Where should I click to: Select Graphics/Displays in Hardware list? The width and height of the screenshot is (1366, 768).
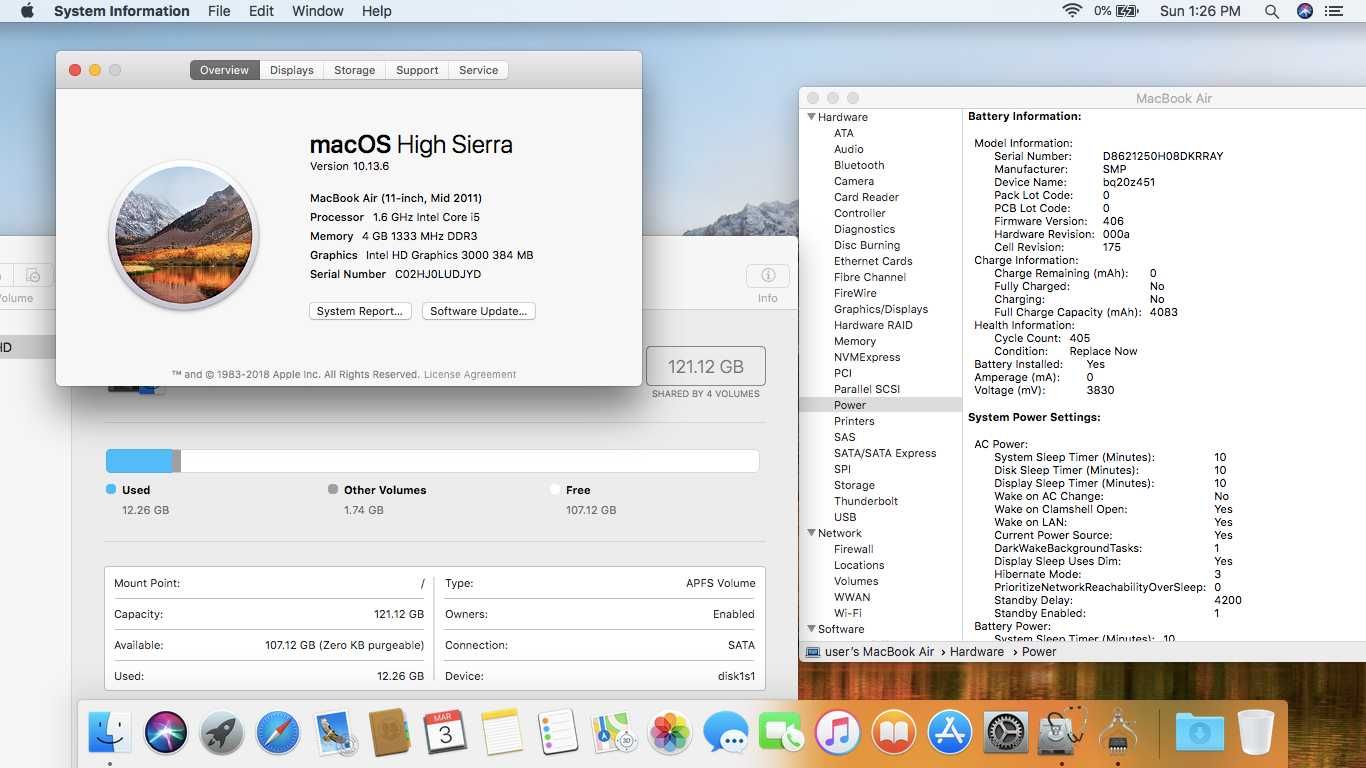tap(881, 309)
